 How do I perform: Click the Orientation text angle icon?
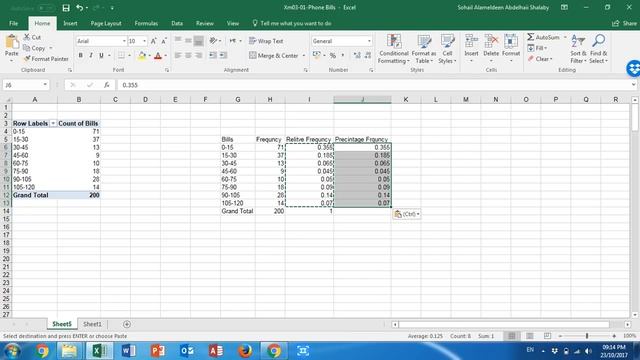(213, 41)
